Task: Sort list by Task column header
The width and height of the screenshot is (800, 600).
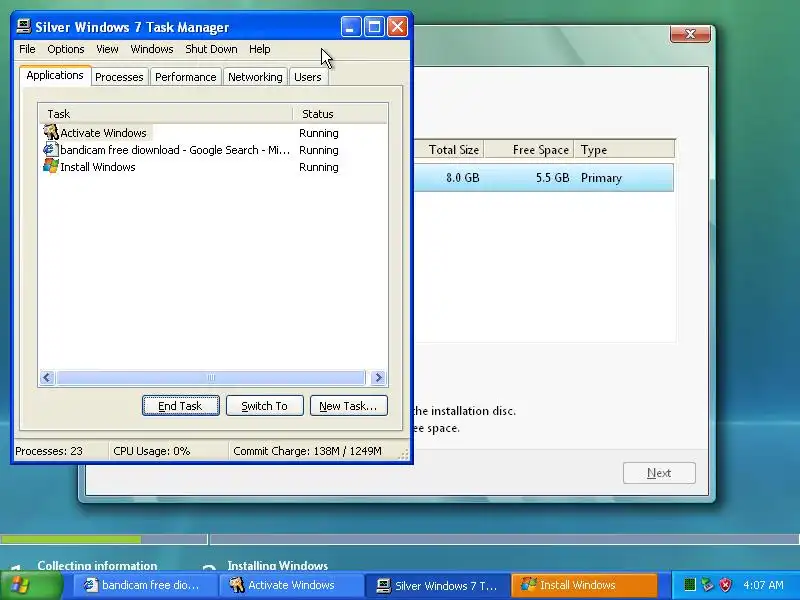Action: (165, 114)
